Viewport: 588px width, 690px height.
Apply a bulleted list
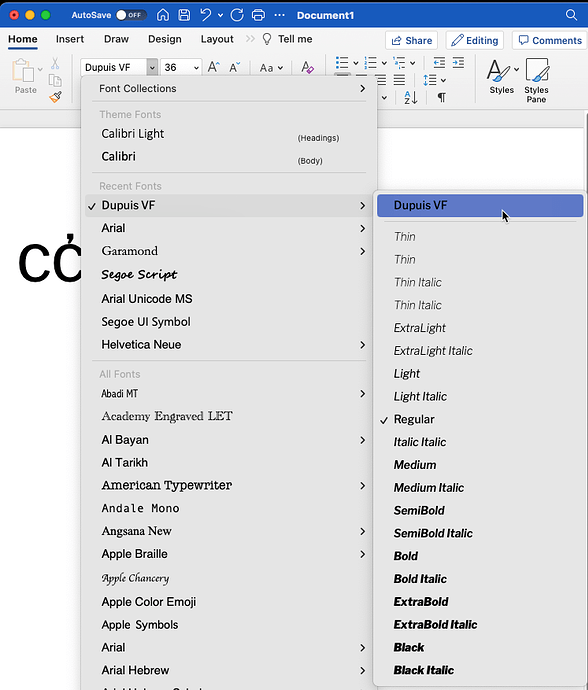coord(342,63)
